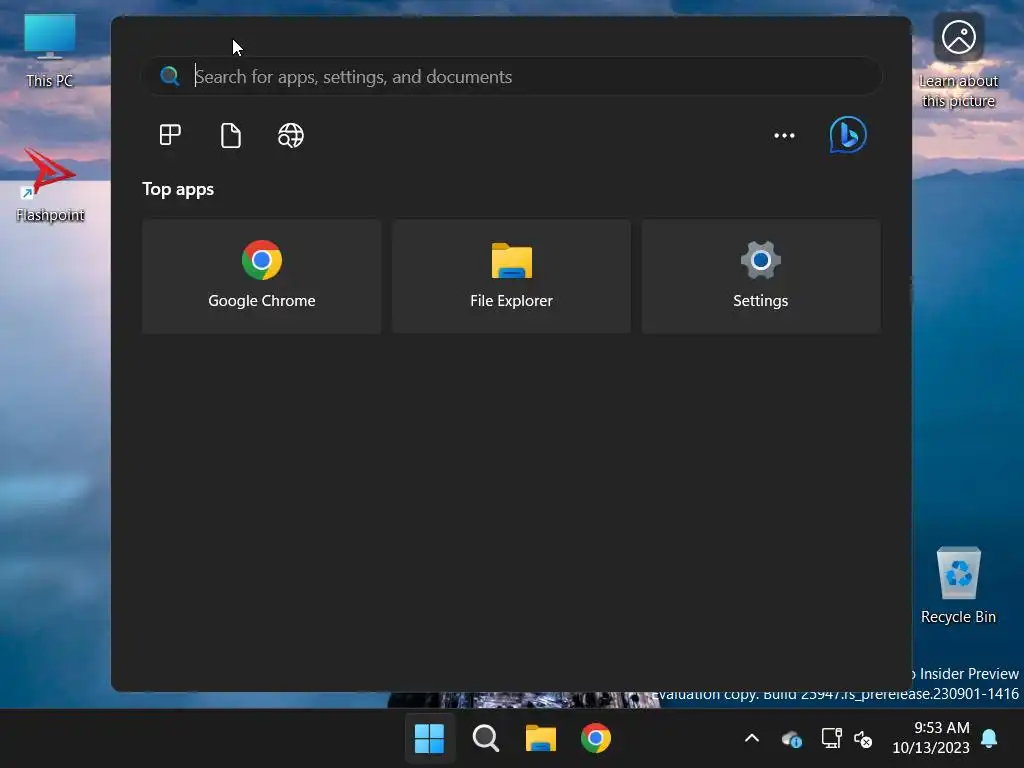Open Bing Chat icon
Screen dimensions: 1024x768
(x=848, y=135)
